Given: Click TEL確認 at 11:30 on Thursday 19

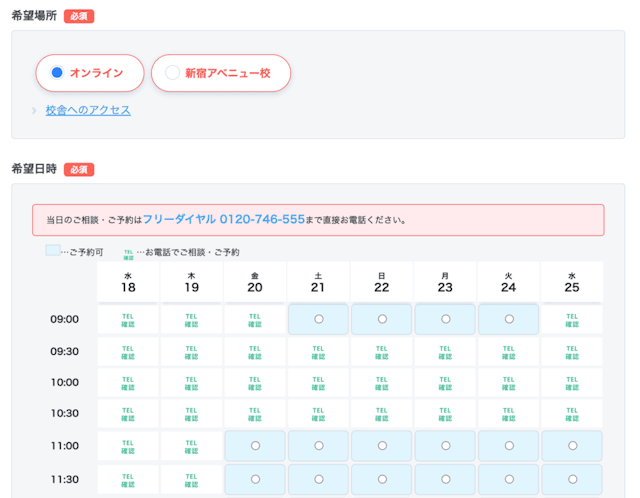Looking at the screenshot, I should coord(191,480).
